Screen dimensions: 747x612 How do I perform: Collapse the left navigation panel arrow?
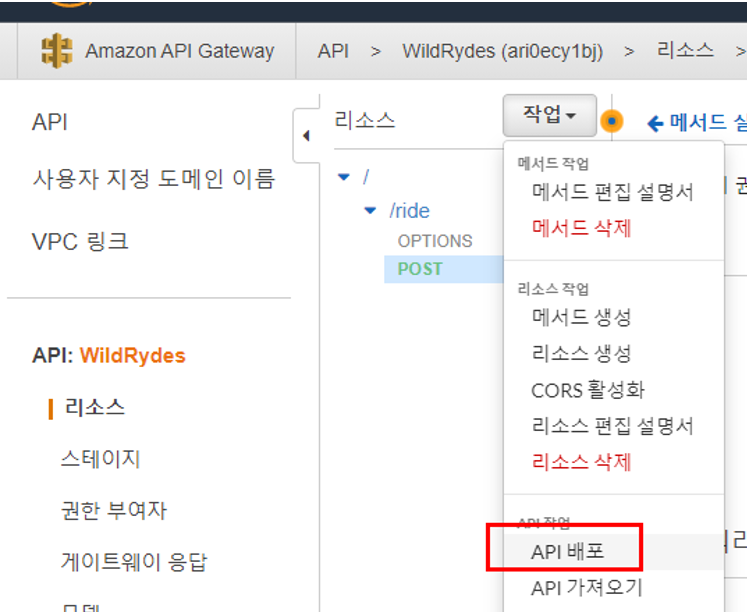click(306, 136)
